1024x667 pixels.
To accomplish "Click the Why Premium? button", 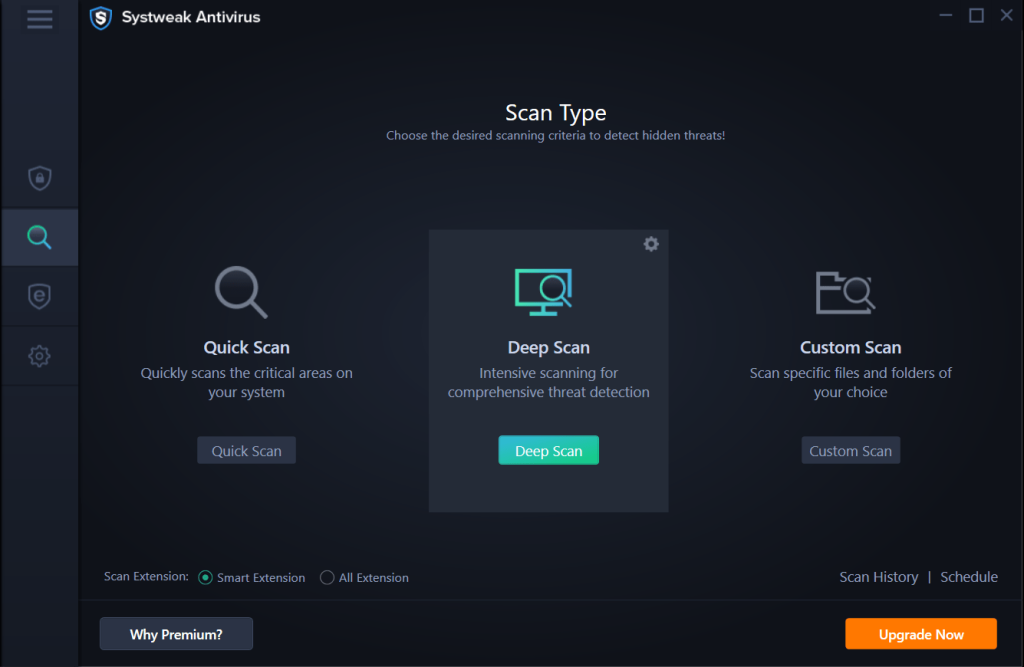I will coord(176,634).
